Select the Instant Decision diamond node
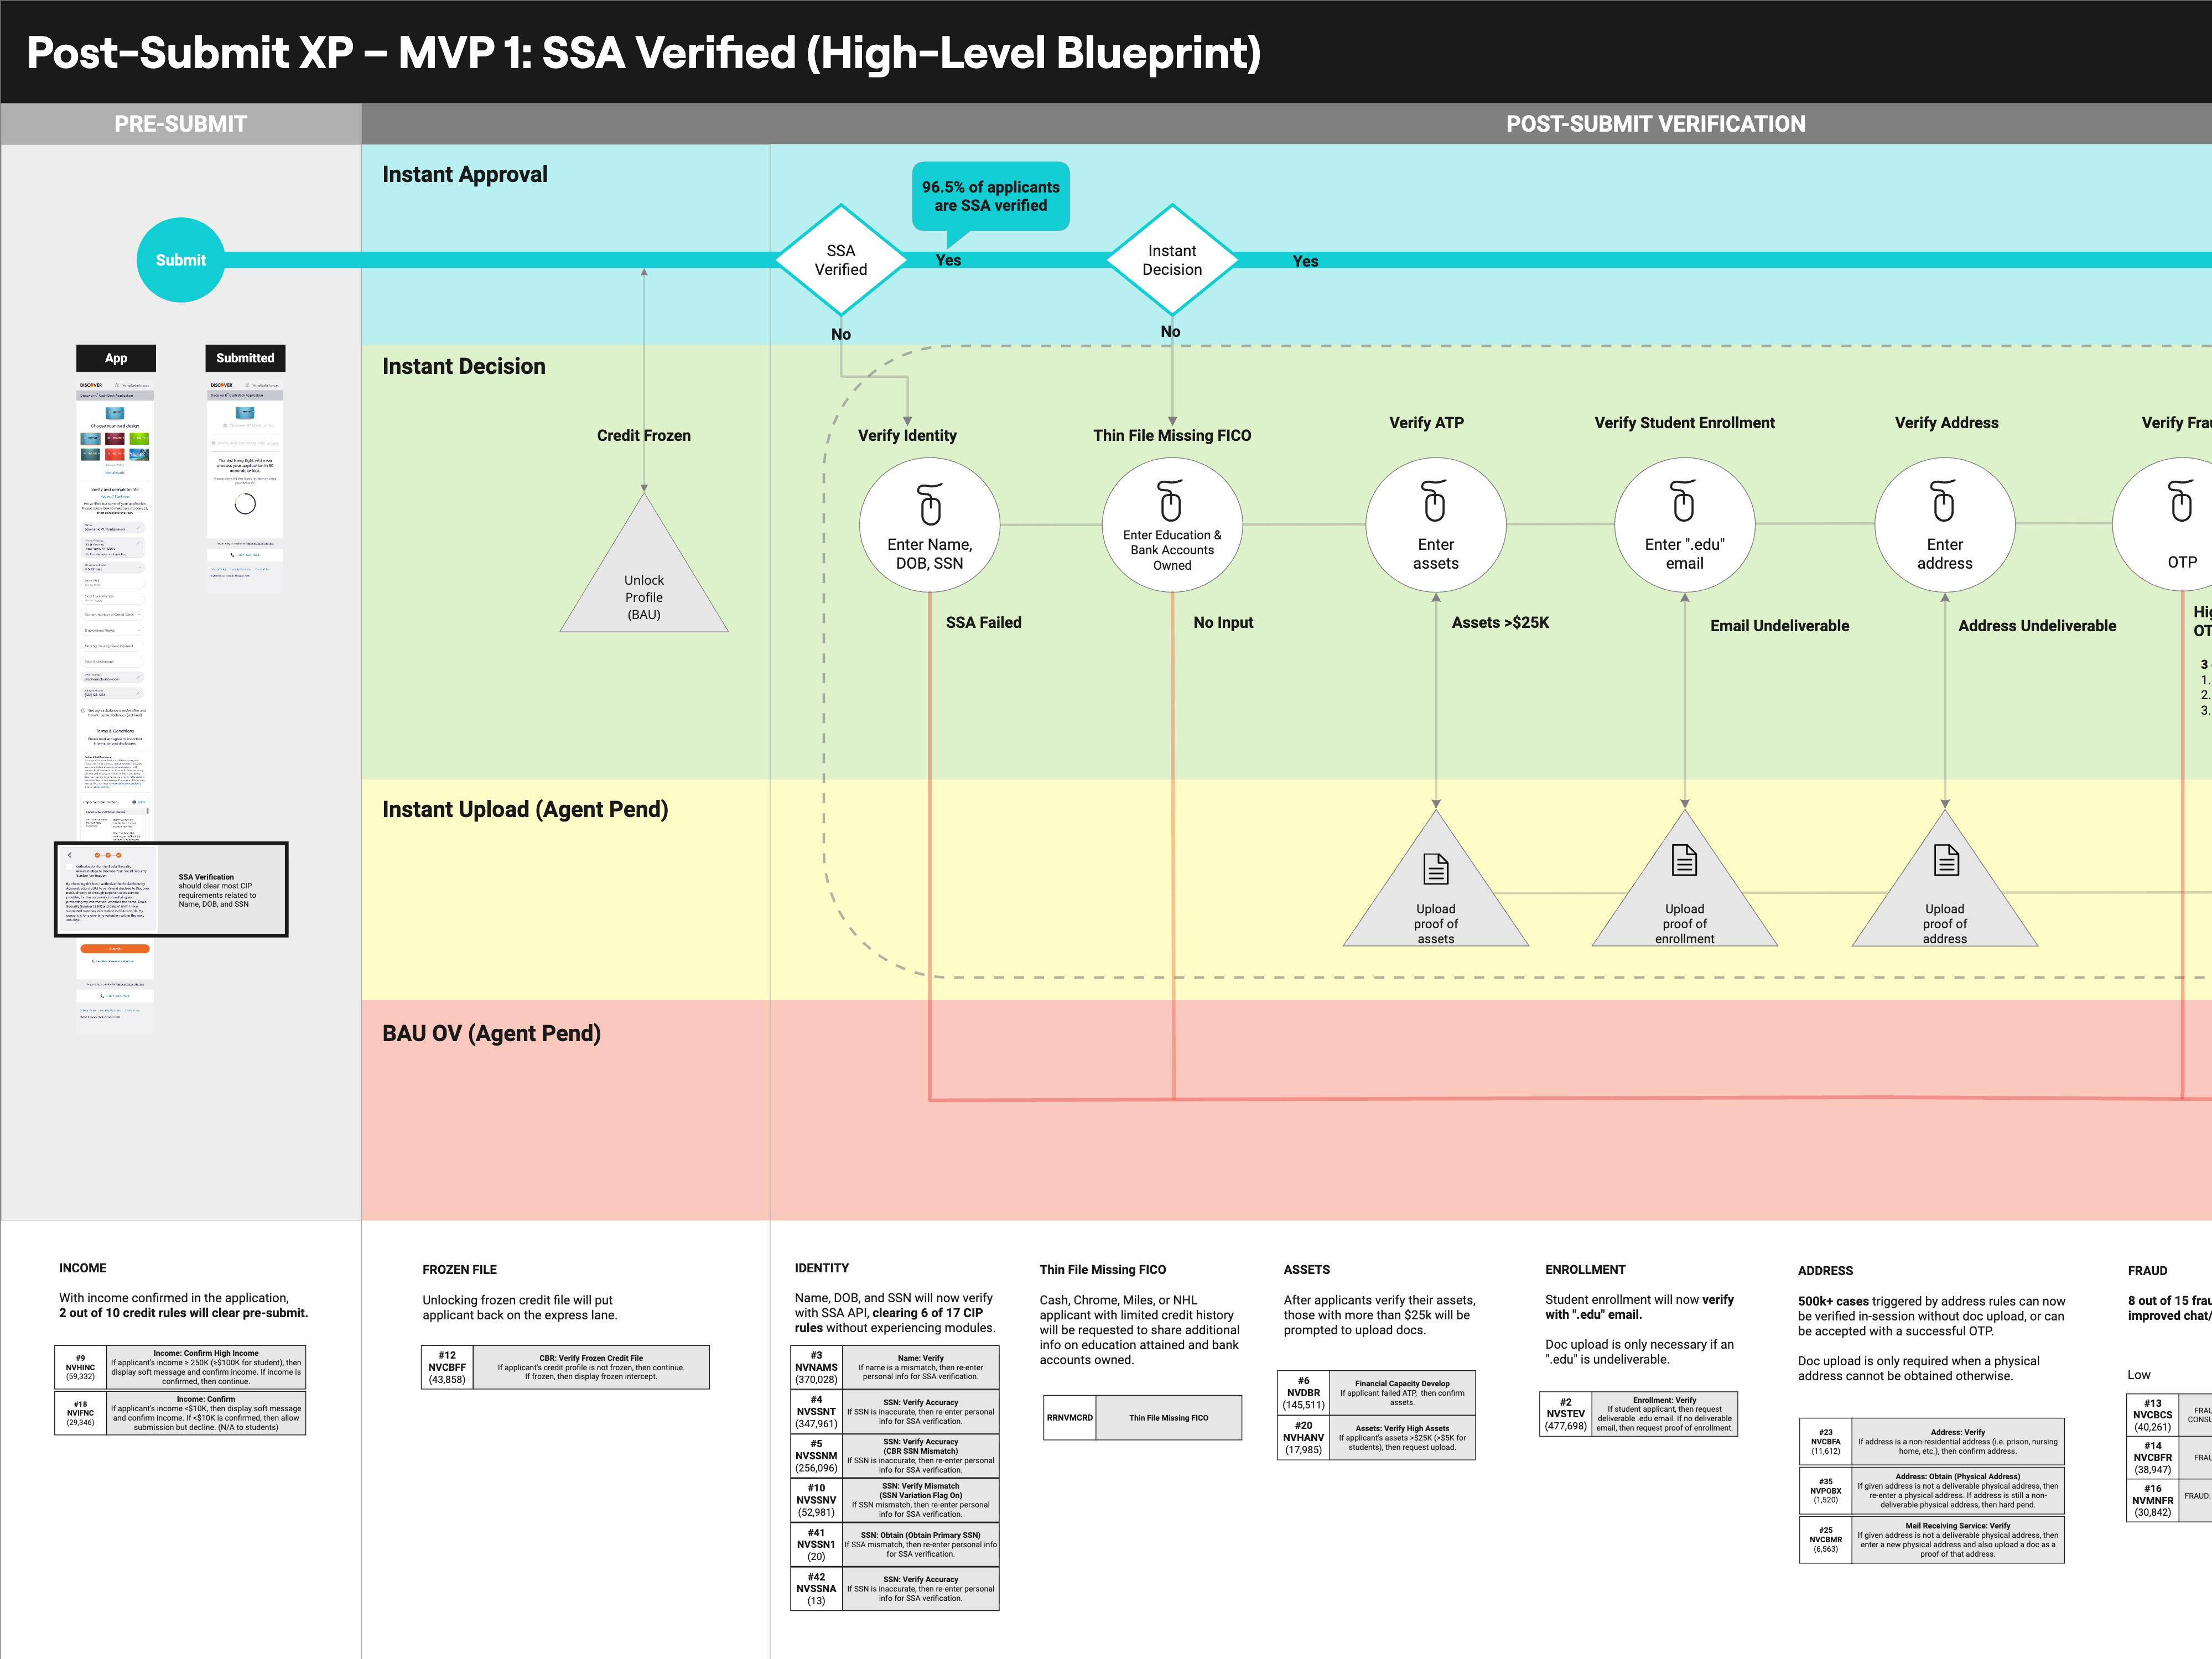This screenshot has width=2212, height=1659. pyautogui.click(x=1172, y=260)
